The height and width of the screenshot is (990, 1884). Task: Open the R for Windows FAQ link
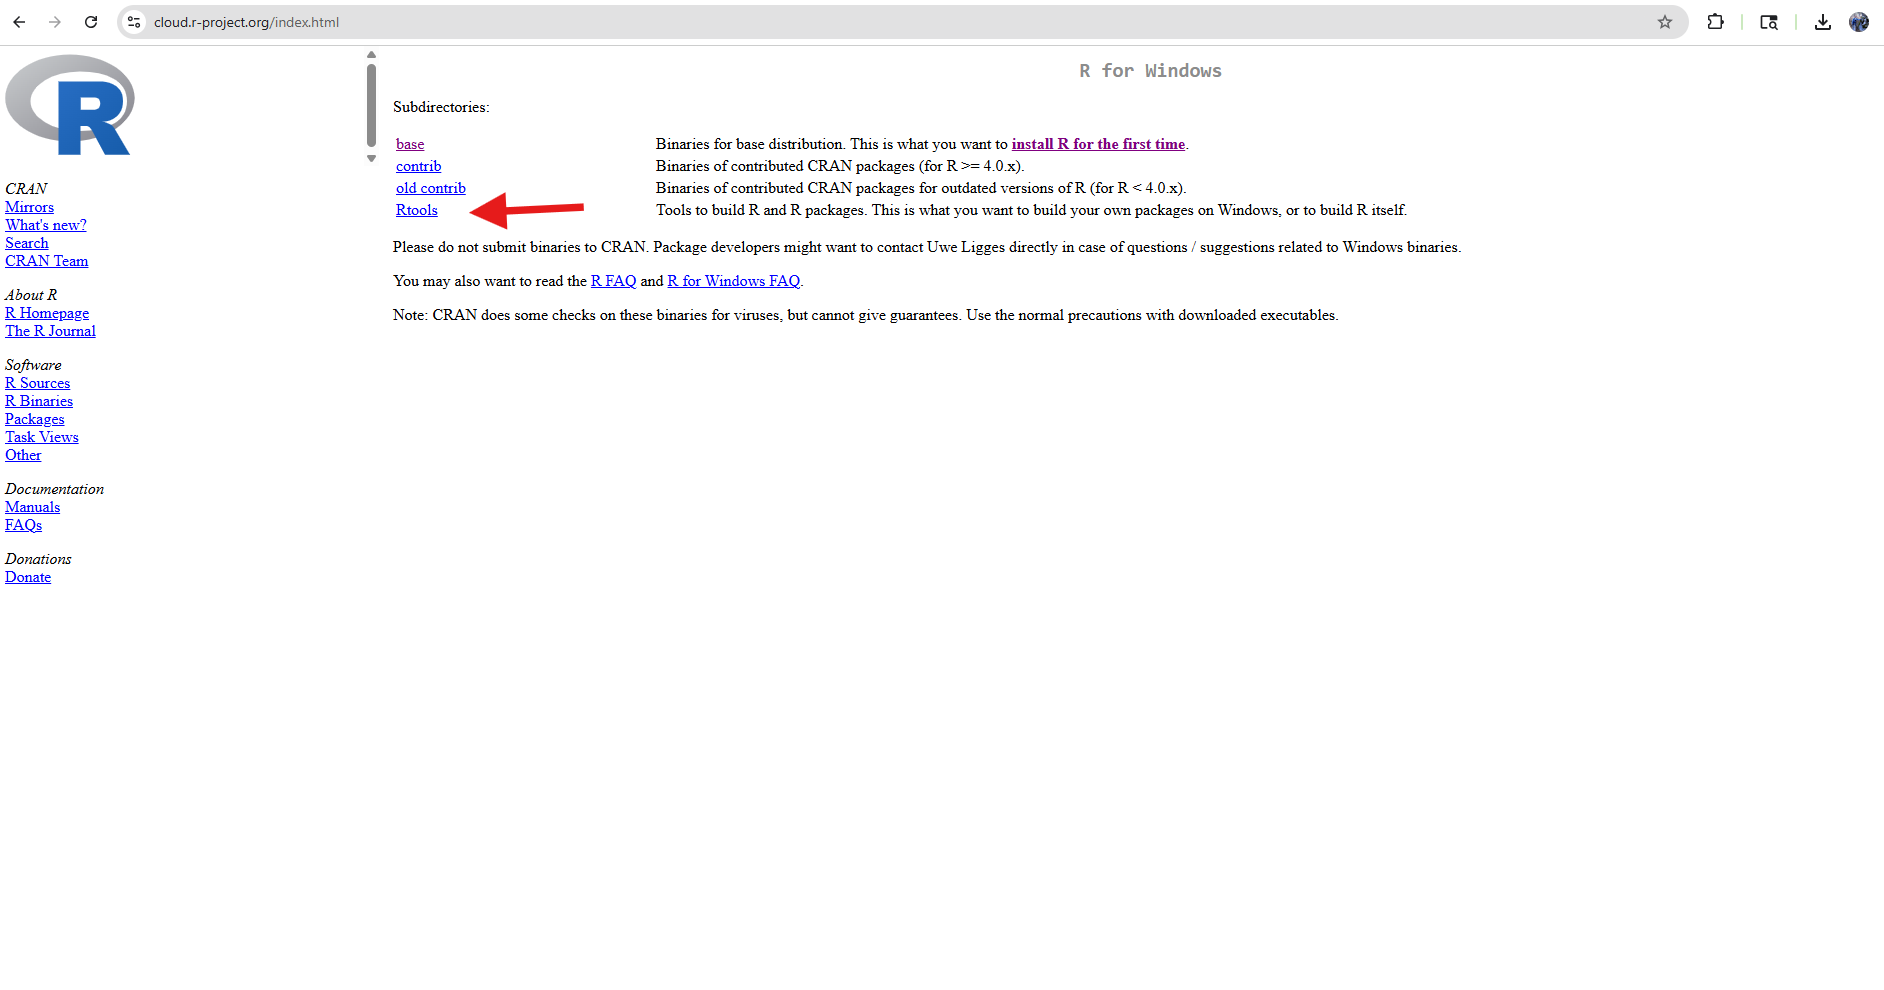pos(734,281)
